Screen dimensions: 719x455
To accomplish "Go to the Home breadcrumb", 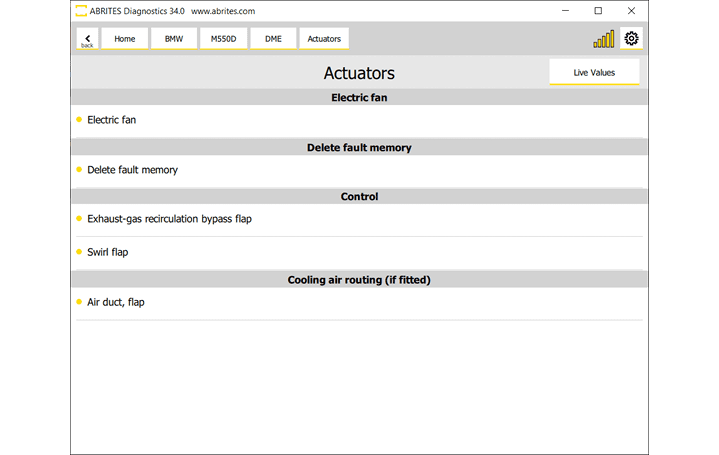I will pyautogui.click(x=125, y=39).
